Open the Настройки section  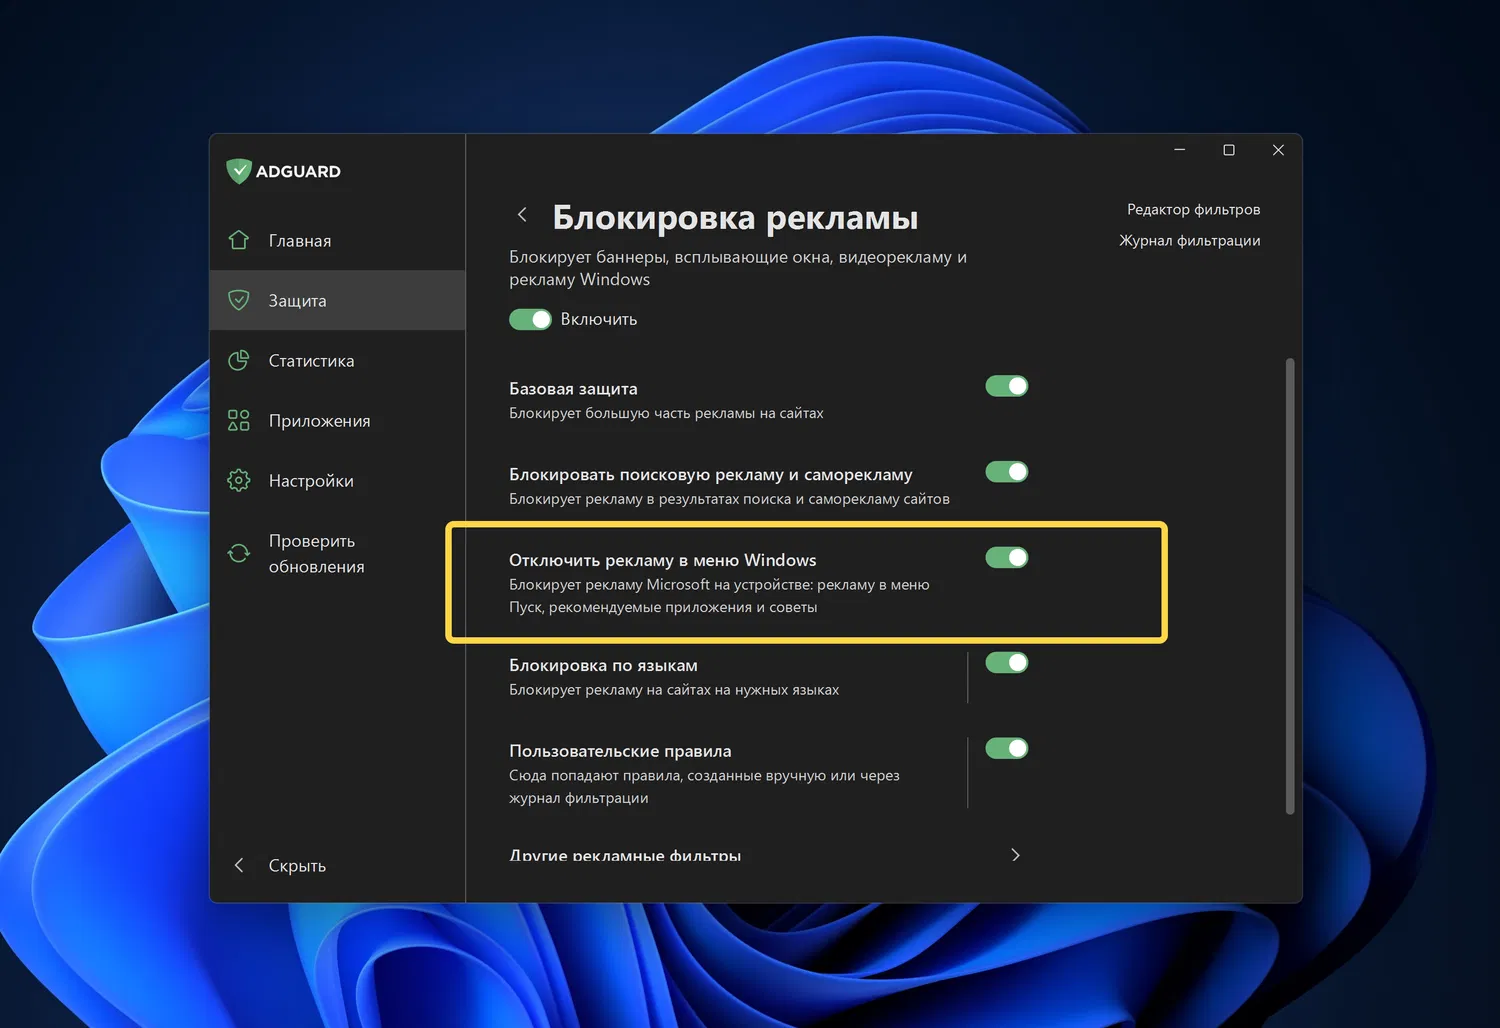(x=338, y=480)
